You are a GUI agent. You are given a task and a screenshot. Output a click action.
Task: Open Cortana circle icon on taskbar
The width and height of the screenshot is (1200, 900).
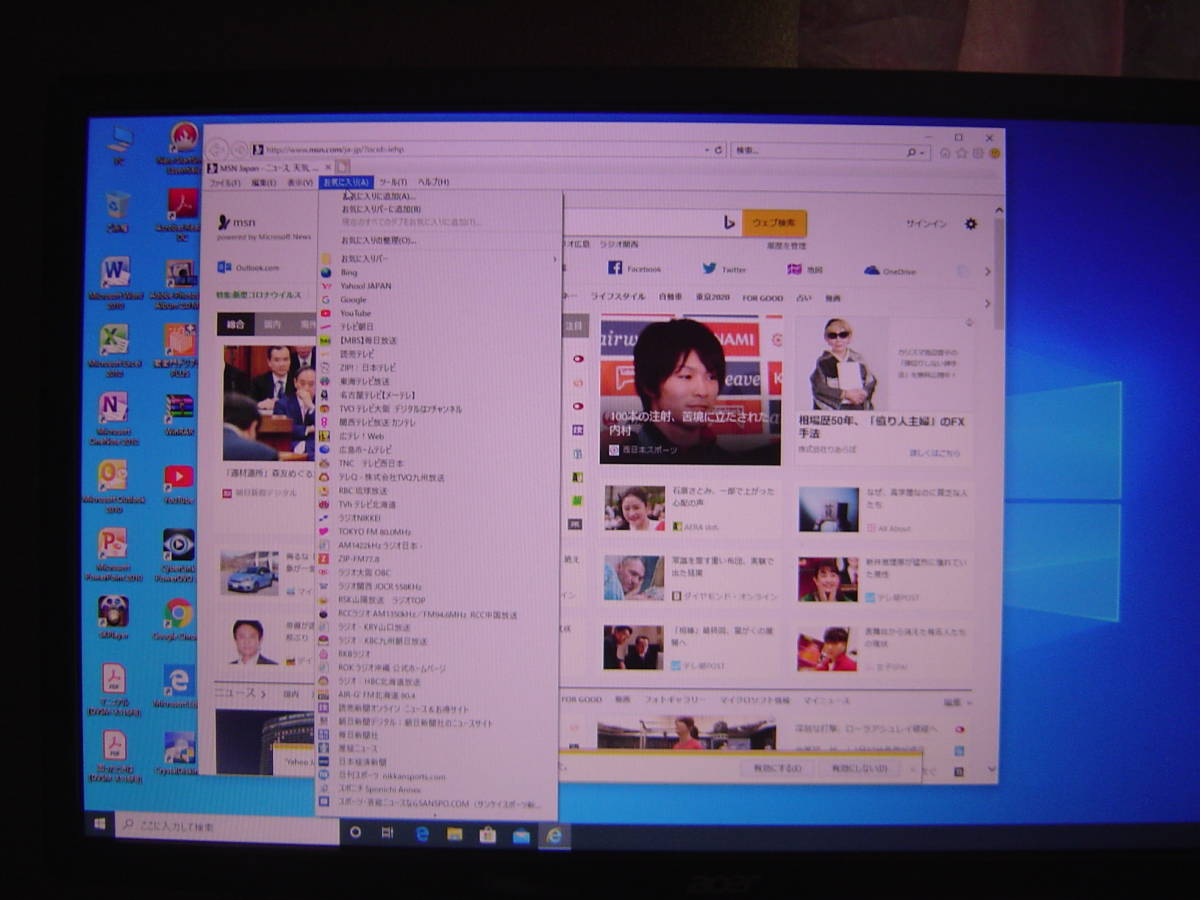pyautogui.click(x=354, y=831)
